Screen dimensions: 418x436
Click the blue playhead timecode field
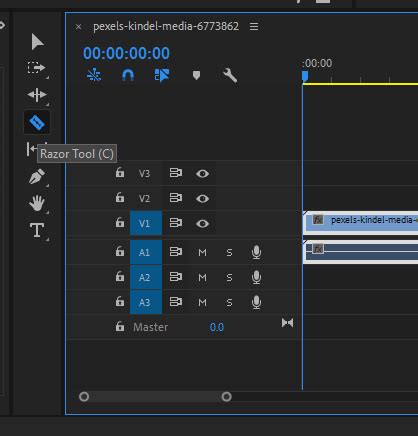(x=126, y=53)
